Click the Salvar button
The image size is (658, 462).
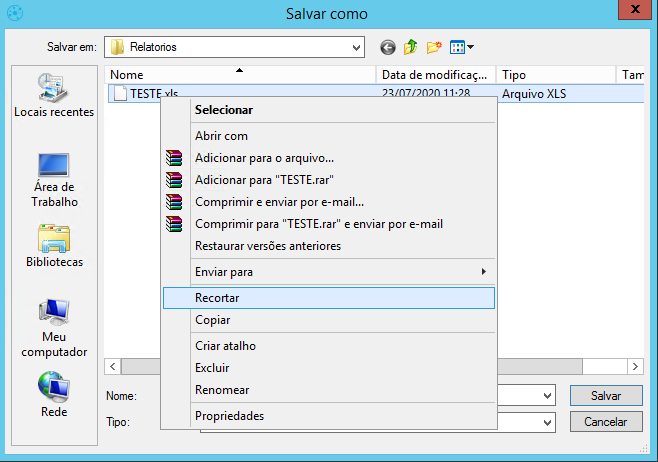606,396
